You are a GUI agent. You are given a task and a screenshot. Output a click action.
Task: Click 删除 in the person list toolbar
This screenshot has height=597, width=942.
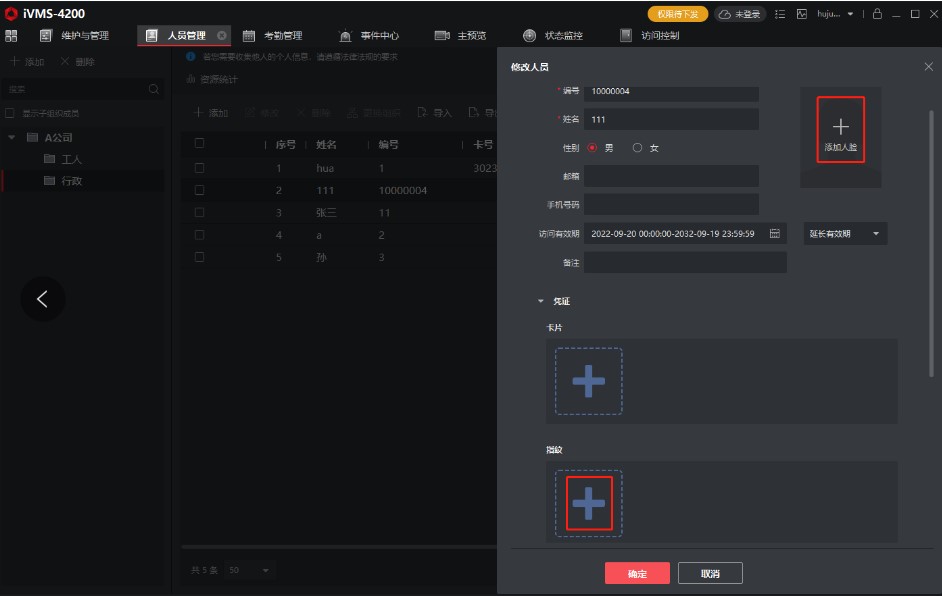(x=313, y=112)
